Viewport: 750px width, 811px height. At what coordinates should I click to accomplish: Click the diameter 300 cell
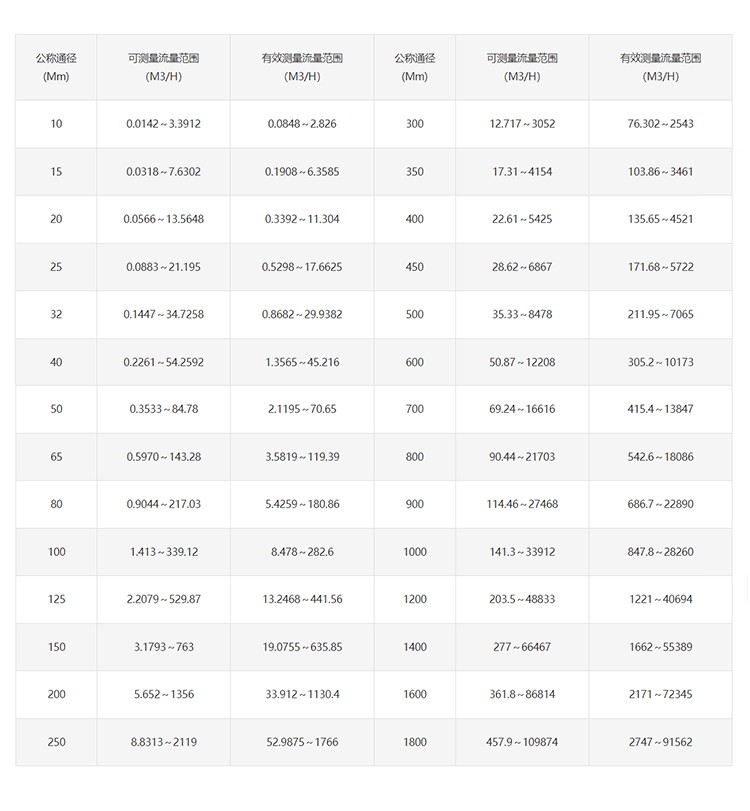[415, 124]
